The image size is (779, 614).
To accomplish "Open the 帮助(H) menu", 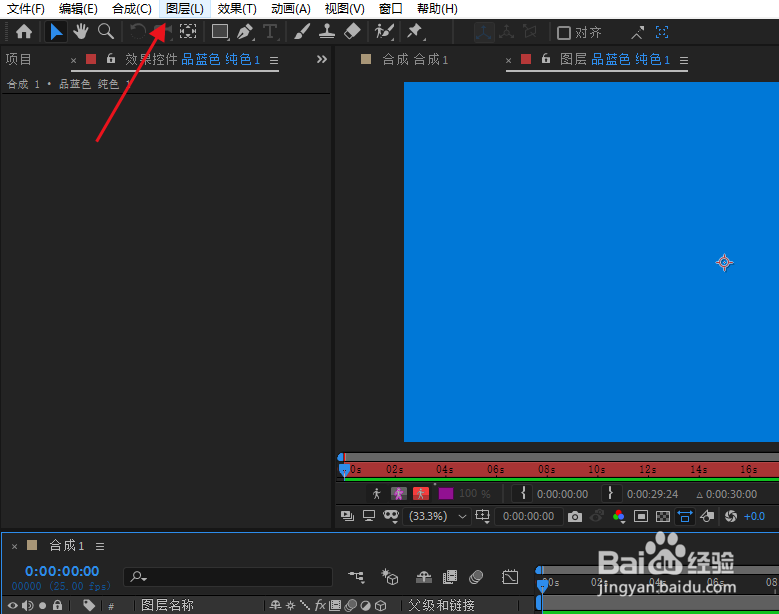I will click(x=437, y=8).
